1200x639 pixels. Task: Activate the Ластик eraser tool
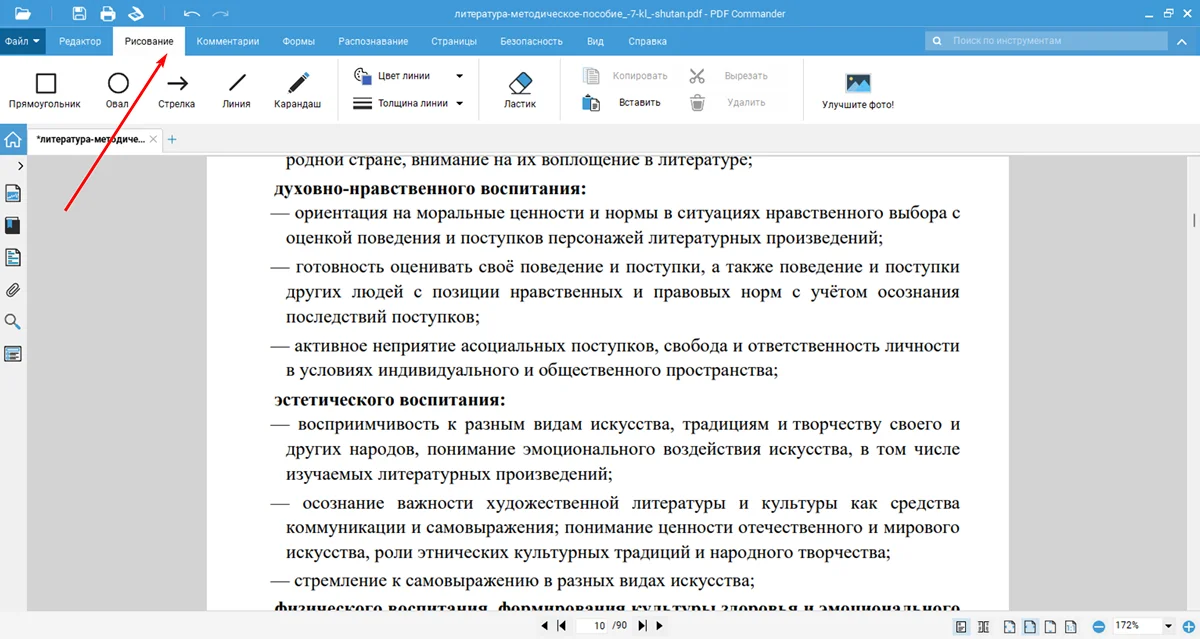[520, 89]
